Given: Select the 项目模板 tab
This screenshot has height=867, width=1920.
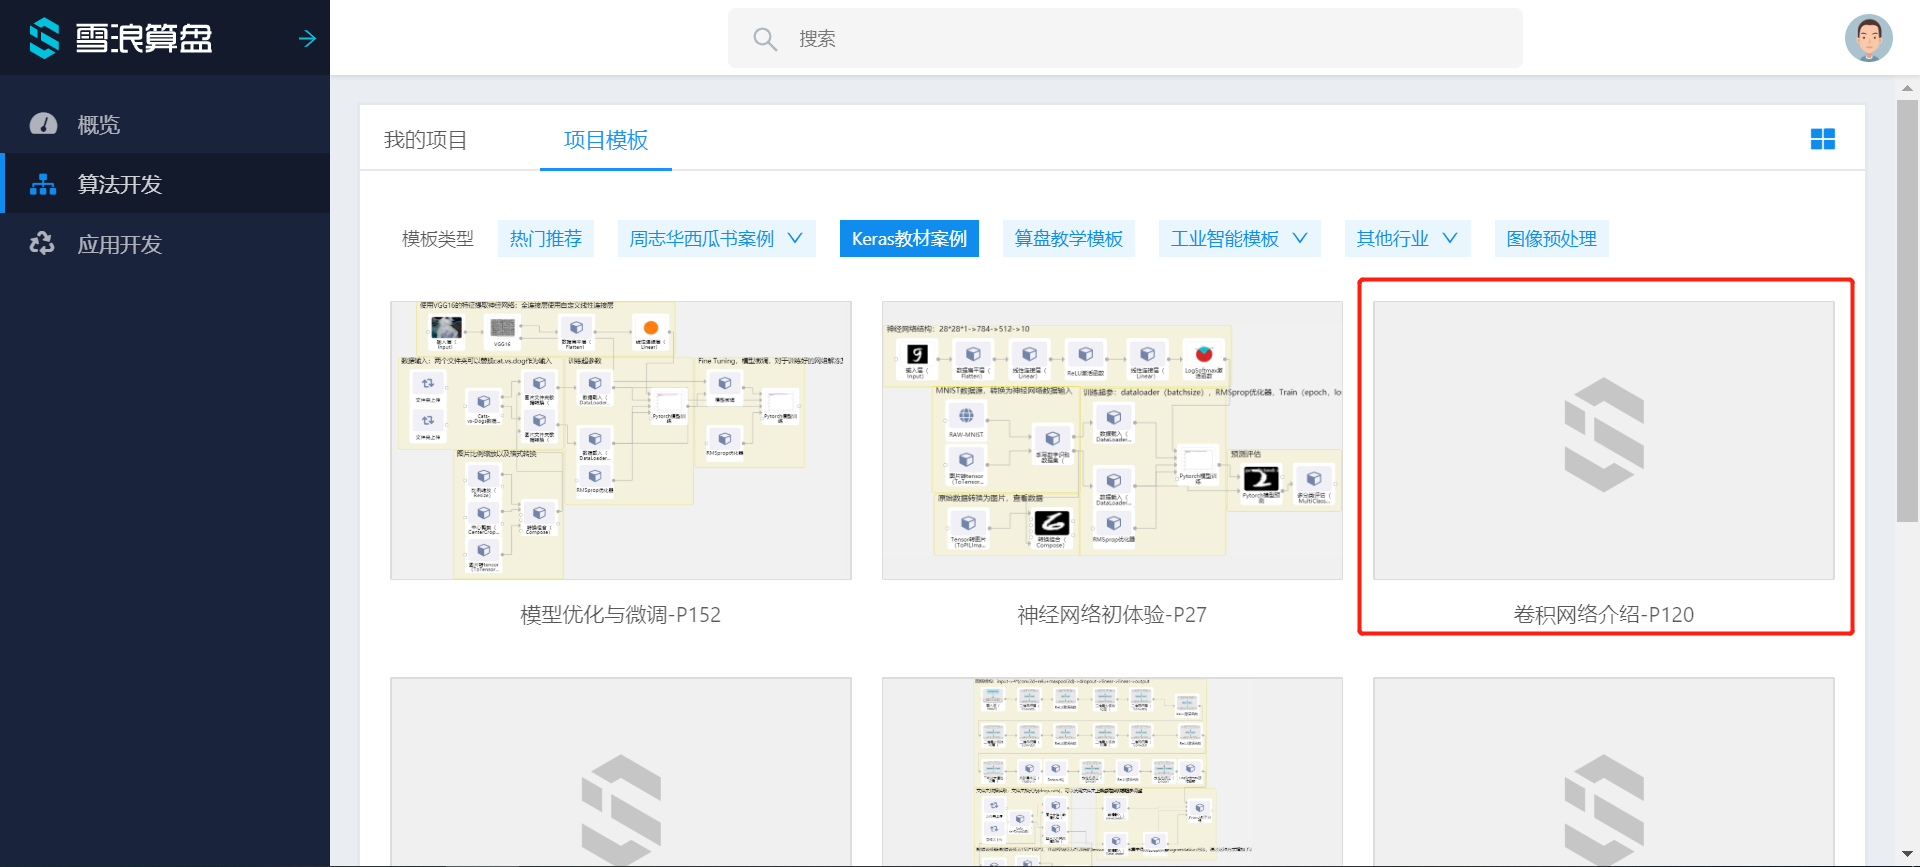Looking at the screenshot, I should [605, 140].
